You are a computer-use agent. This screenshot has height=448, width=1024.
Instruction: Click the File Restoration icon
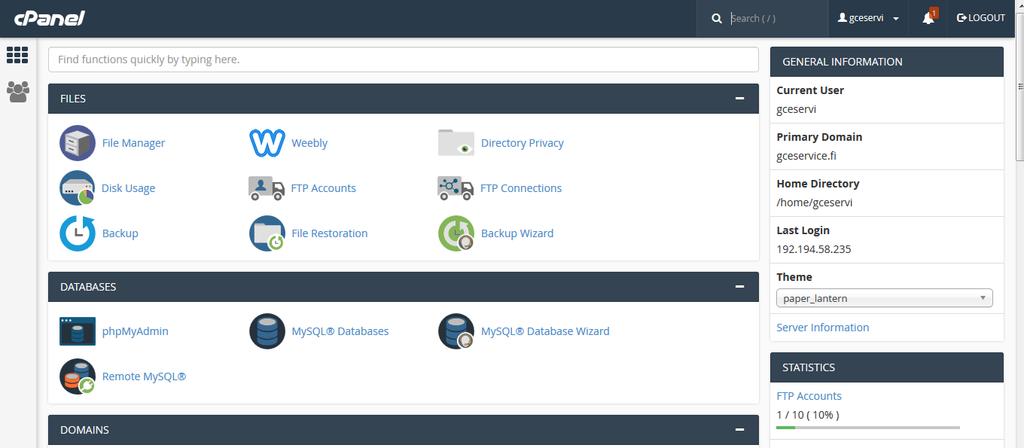266,233
